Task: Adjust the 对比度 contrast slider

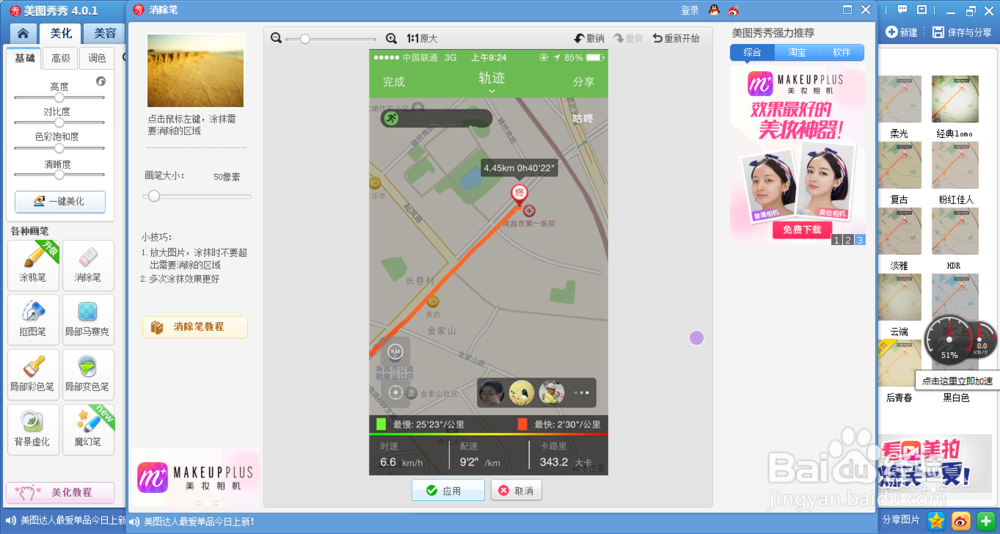Action: 59,122
